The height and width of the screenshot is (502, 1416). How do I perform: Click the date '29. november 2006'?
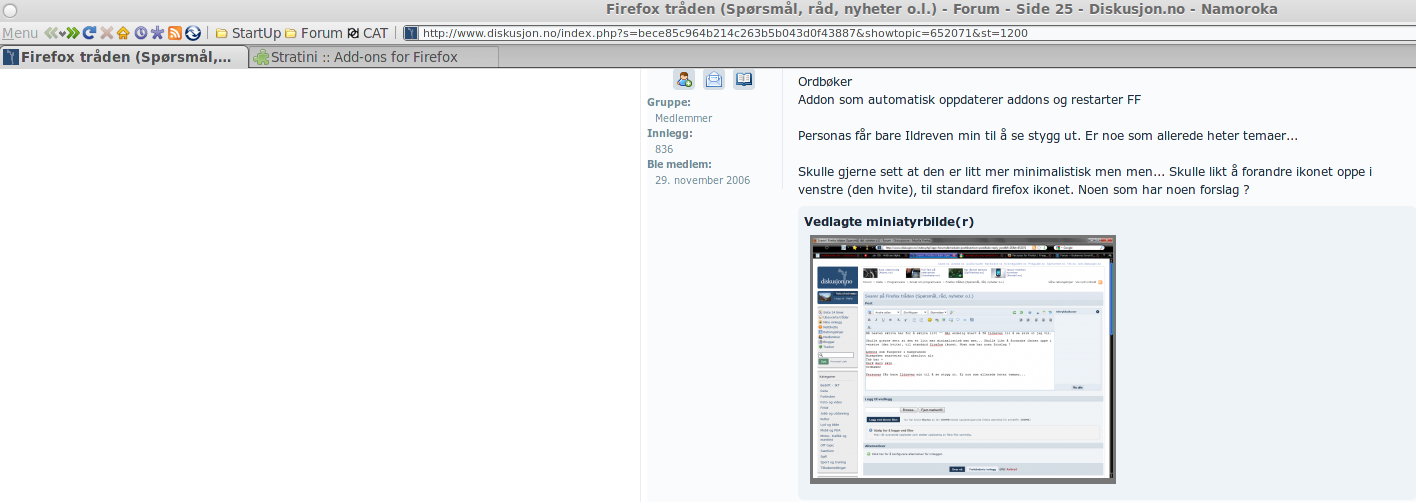[x=702, y=180]
